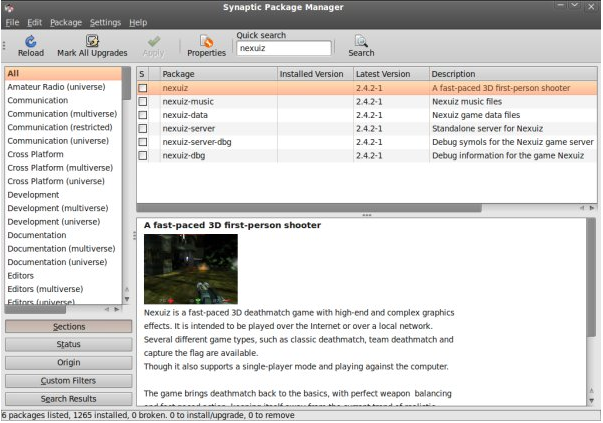Select the nexuiz-server-dbg package name

pyautogui.click(x=197, y=142)
